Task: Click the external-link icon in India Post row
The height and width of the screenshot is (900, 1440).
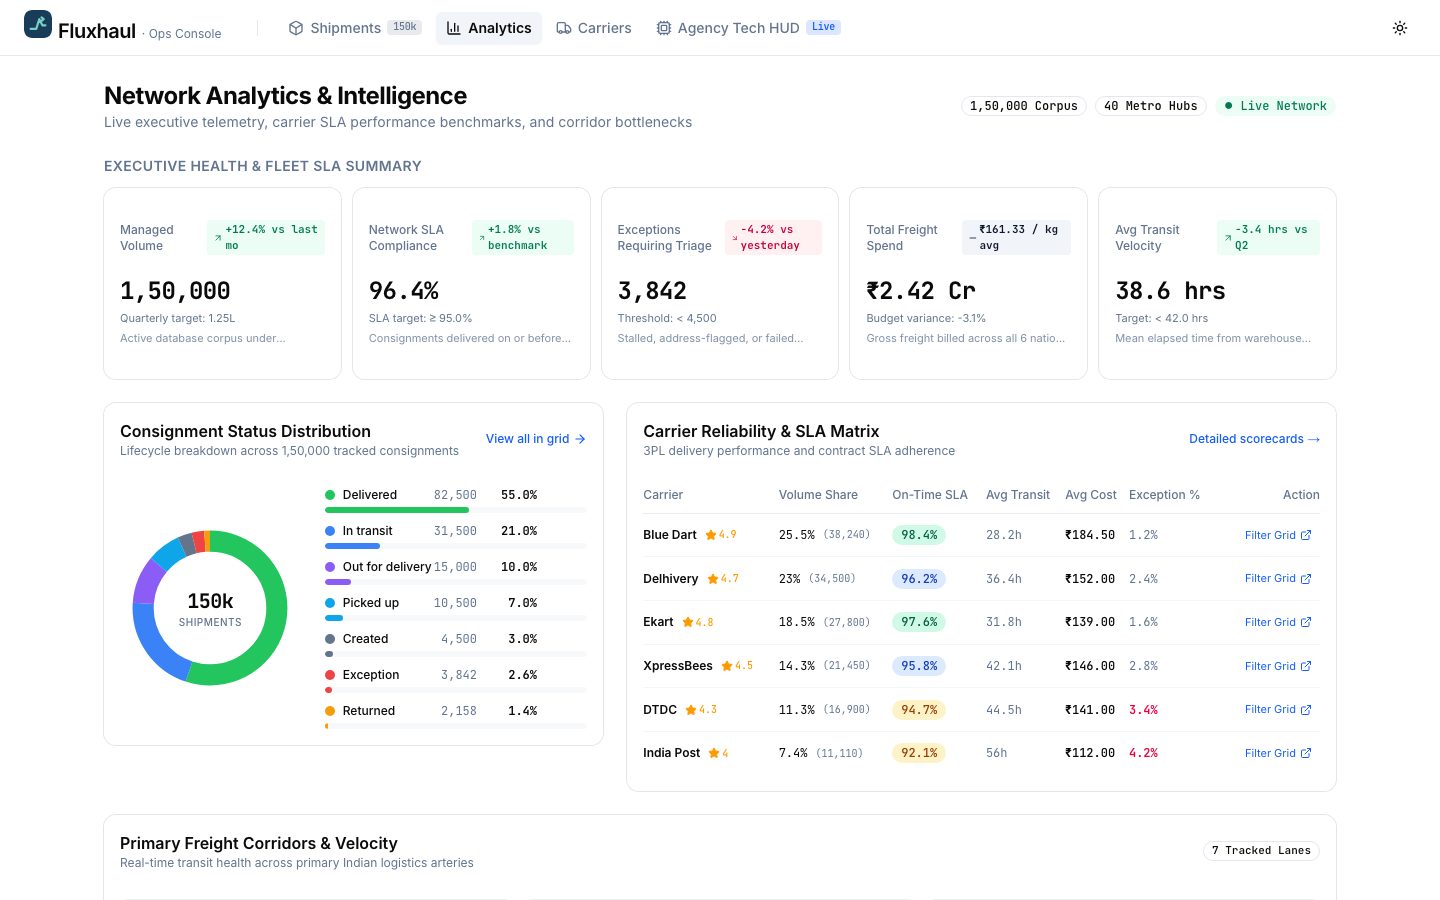Action: 1306,753
